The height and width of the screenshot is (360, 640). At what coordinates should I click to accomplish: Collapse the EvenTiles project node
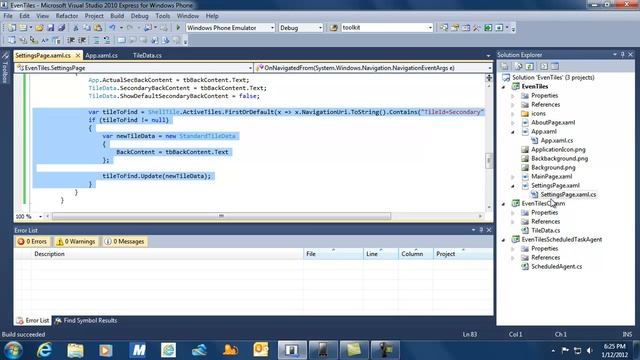504,87
